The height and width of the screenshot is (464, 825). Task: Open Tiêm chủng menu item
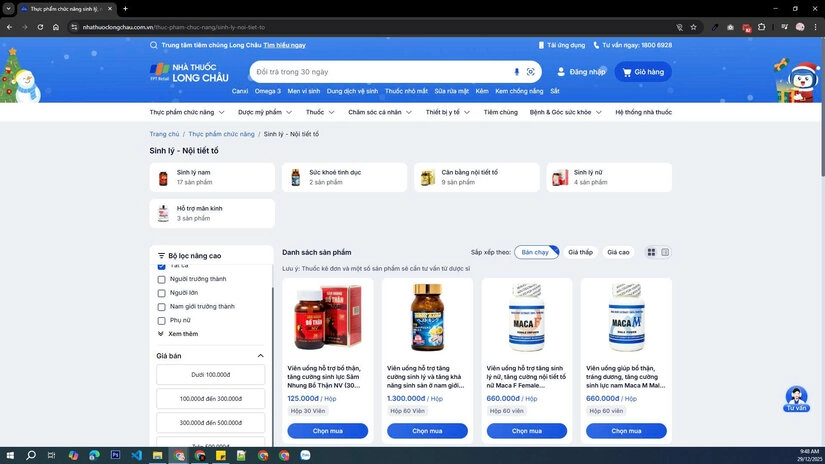coord(500,112)
